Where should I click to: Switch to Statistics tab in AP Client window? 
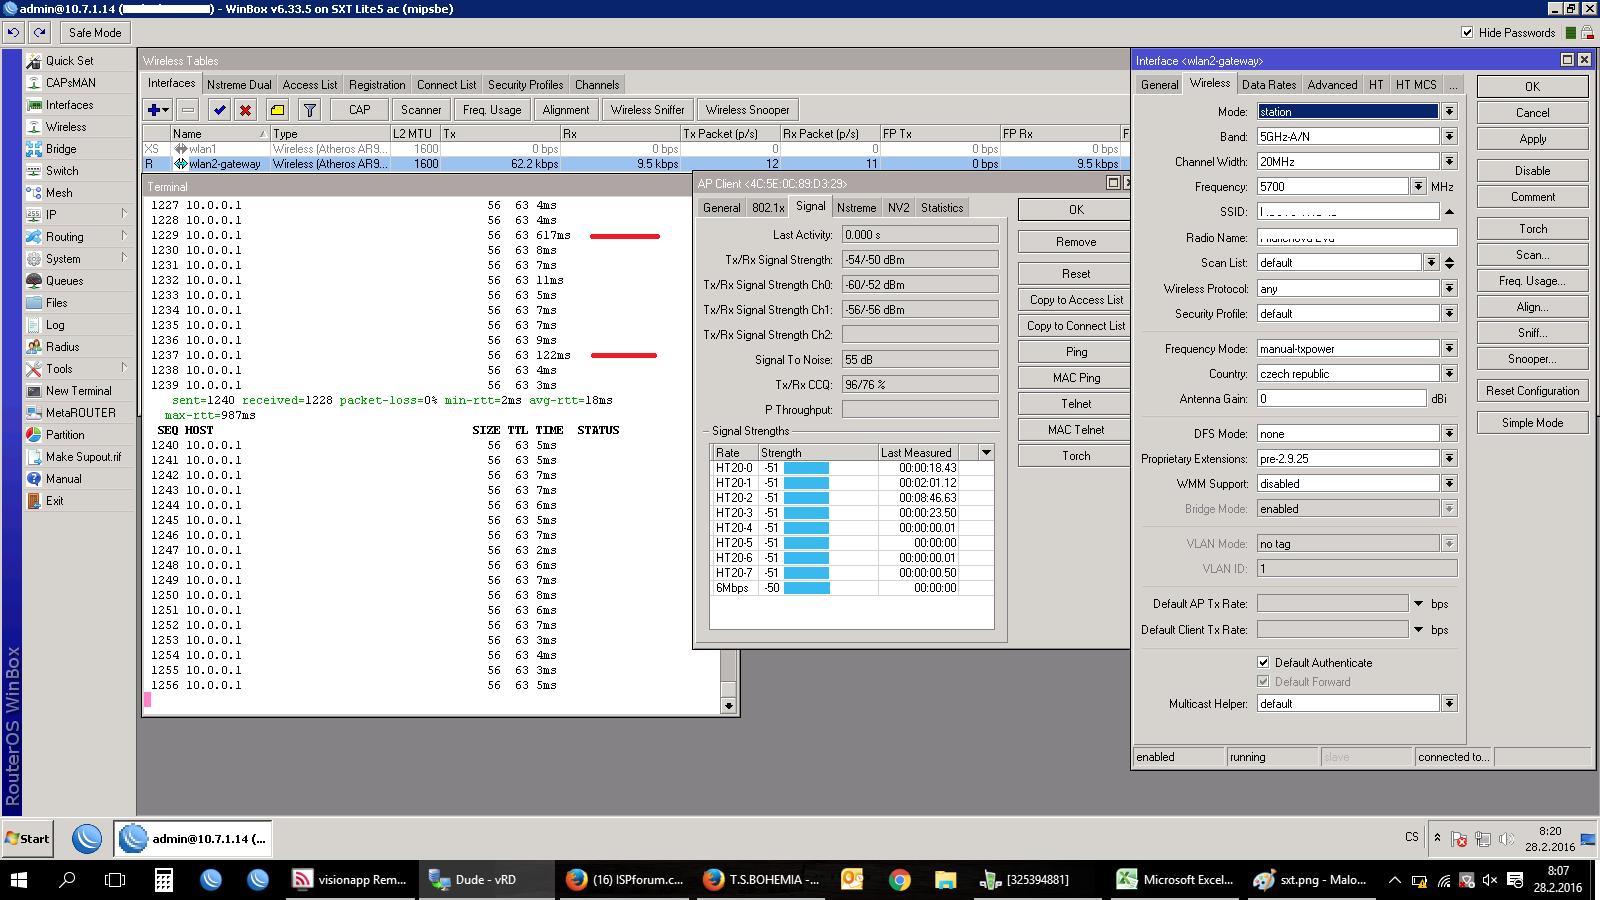(x=942, y=208)
